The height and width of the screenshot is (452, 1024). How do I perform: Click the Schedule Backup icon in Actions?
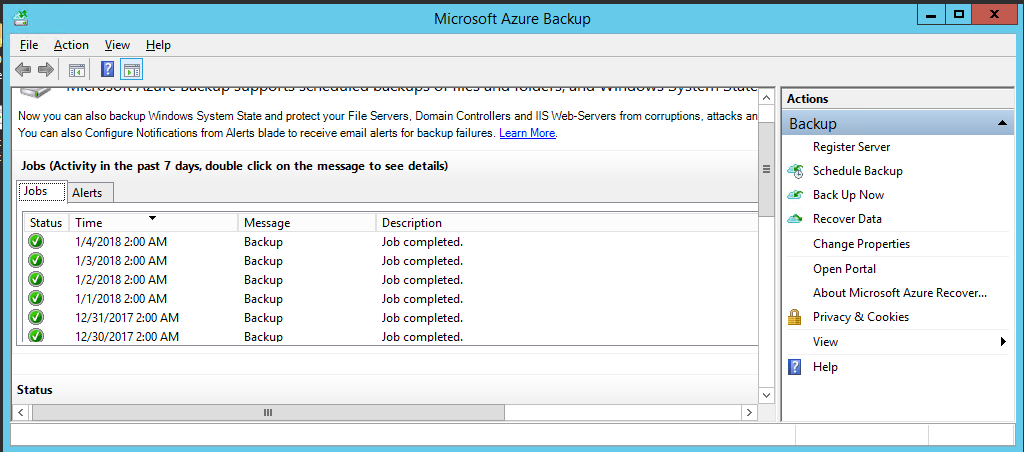pyautogui.click(x=795, y=171)
